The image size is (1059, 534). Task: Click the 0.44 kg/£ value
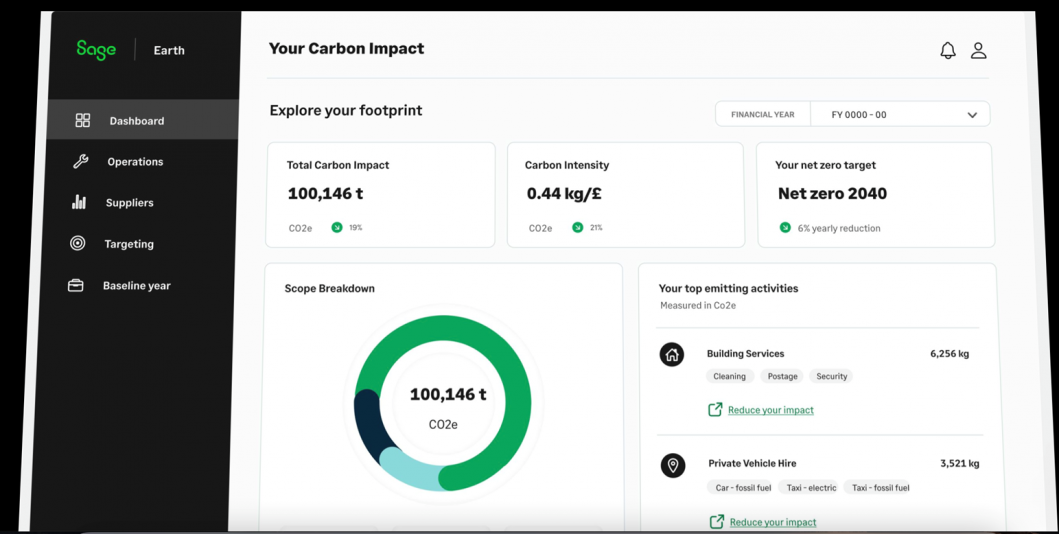pyautogui.click(x=564, y=194)
